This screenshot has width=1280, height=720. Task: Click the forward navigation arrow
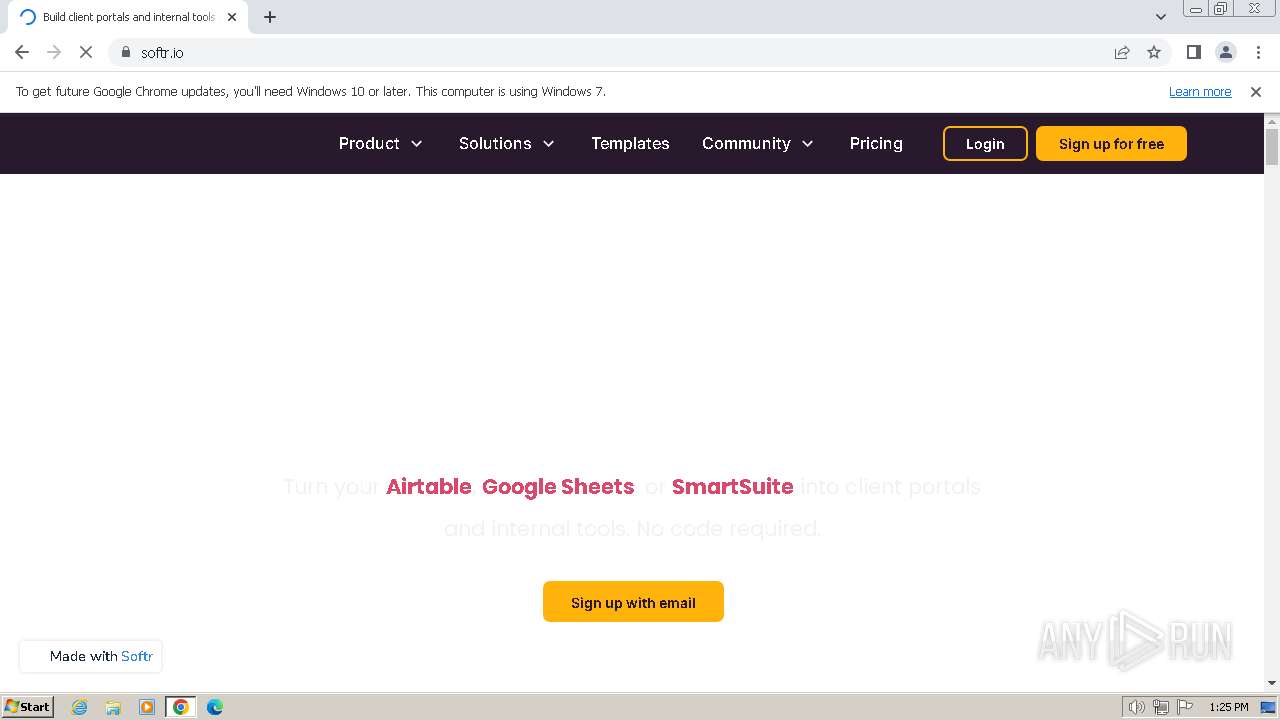(x=54, y=52)
